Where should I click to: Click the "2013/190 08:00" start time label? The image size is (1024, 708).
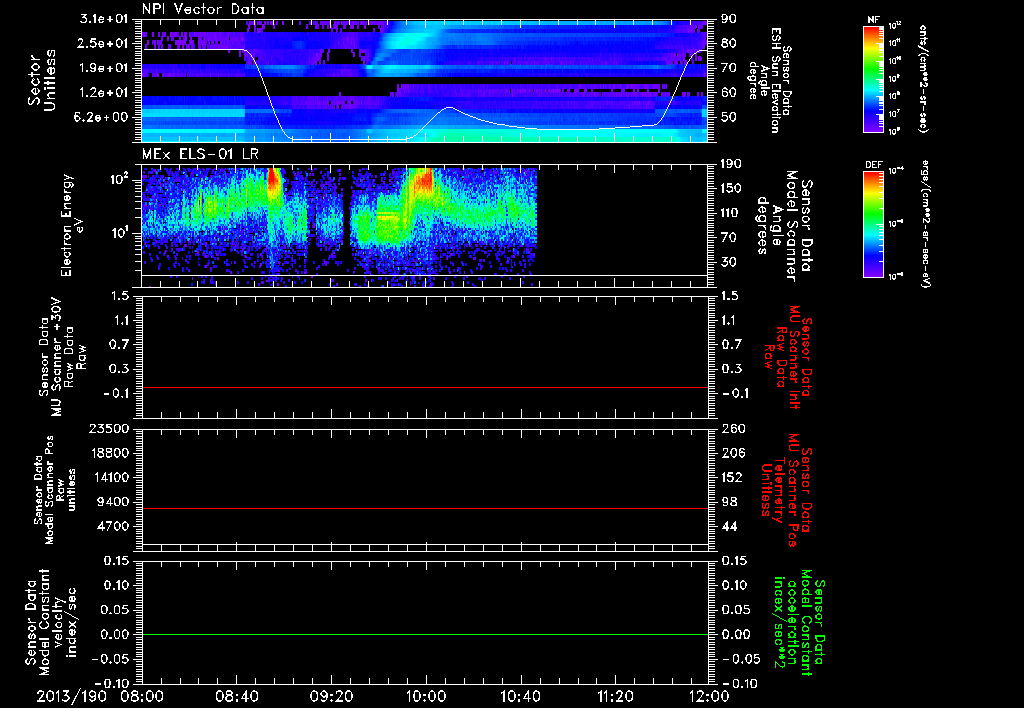point(101,696)
